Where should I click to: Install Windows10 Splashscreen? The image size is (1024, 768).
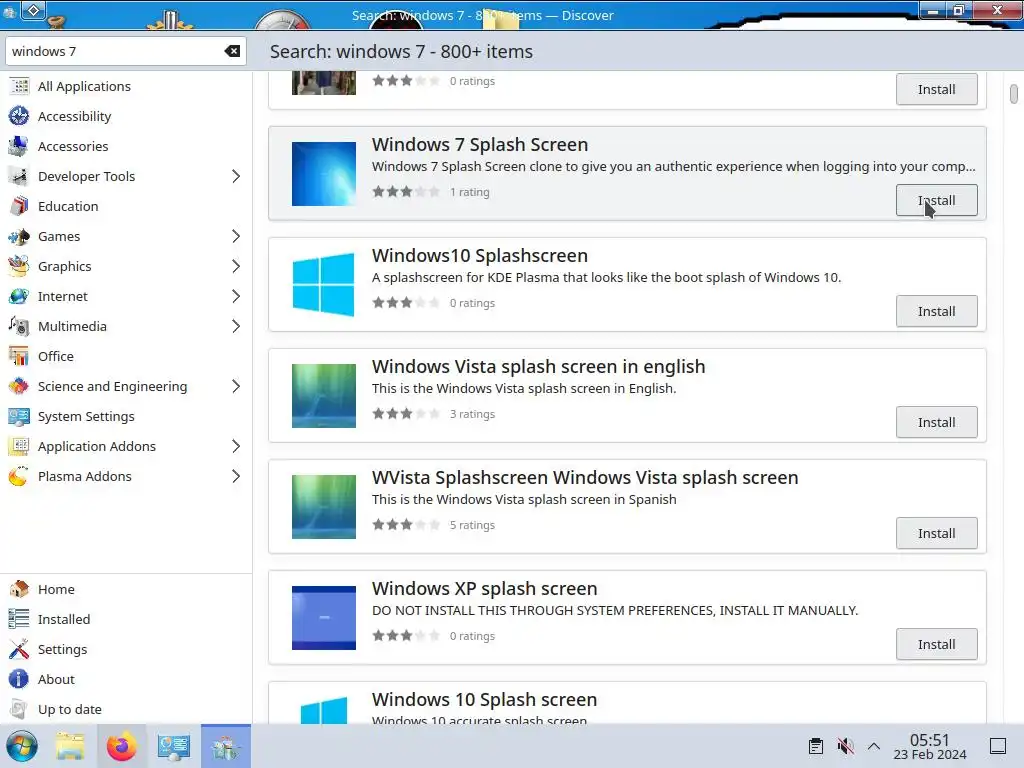click(936, 312)
